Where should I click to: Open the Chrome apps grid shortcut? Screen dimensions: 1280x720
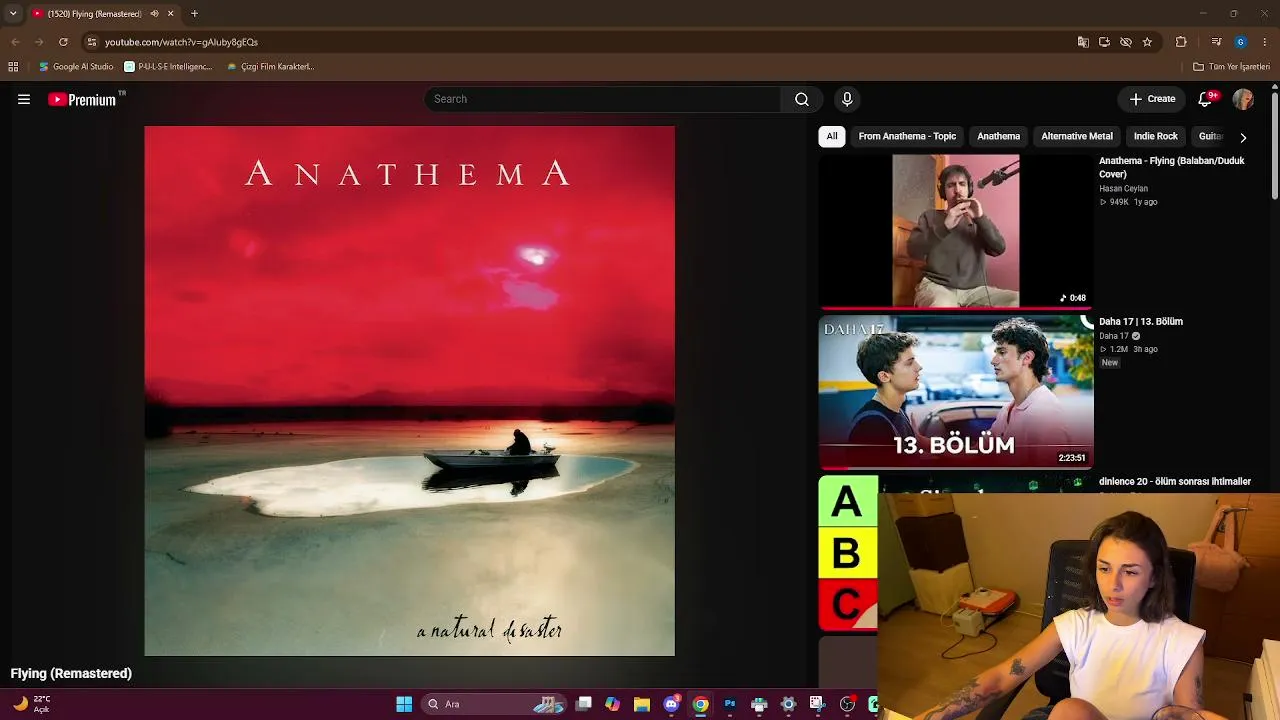(x=13, y=67)
